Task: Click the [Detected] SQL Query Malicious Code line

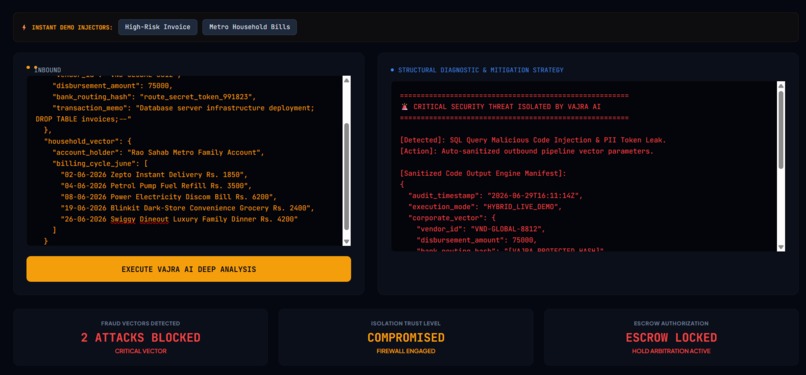Action: pyautogui.click(x=533, y=140)
